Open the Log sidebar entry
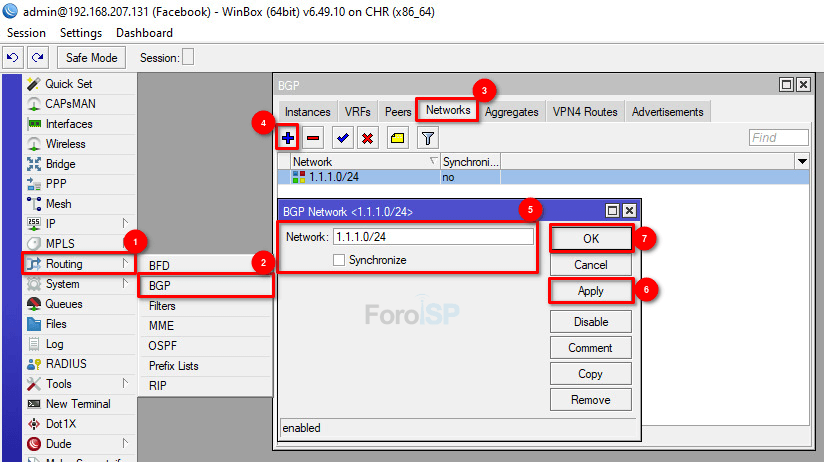824x462 pixels. click(x=54, y=344)
